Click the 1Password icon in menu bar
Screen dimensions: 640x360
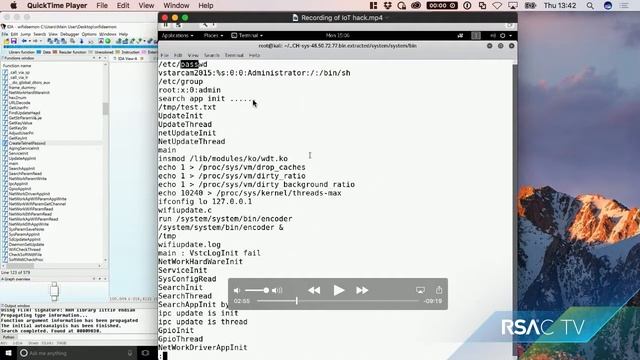467,5
